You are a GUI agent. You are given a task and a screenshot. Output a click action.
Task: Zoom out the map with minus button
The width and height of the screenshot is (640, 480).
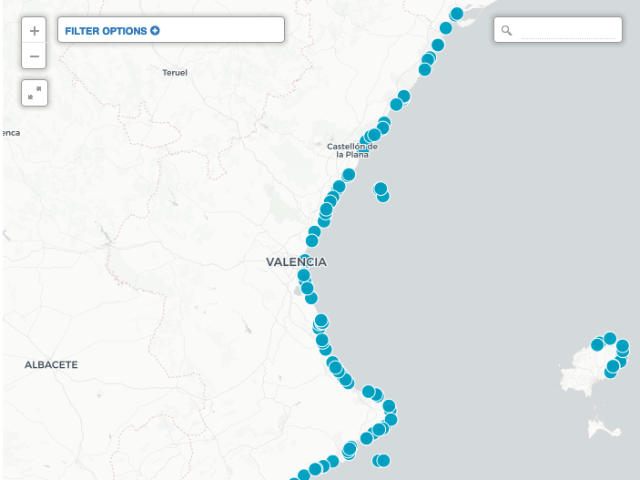pyautogui.click(x=34, y=56)
